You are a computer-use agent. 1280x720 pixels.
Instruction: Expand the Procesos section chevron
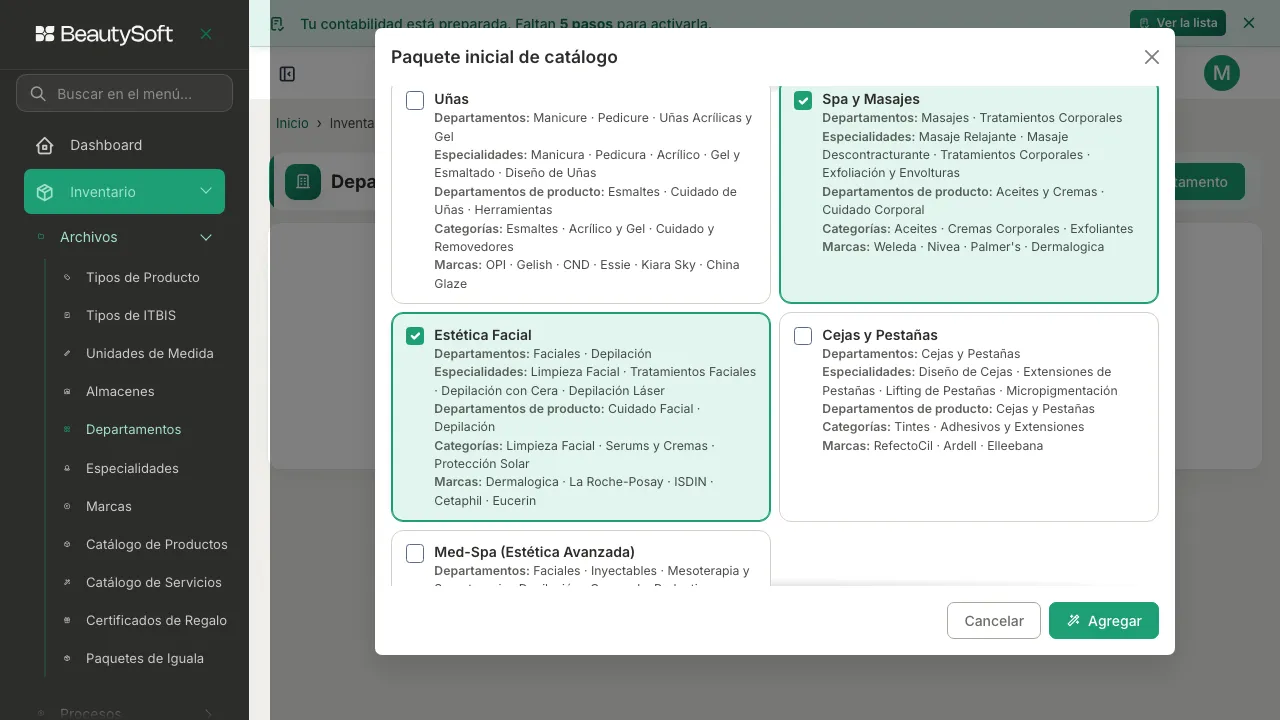point(206,713)
